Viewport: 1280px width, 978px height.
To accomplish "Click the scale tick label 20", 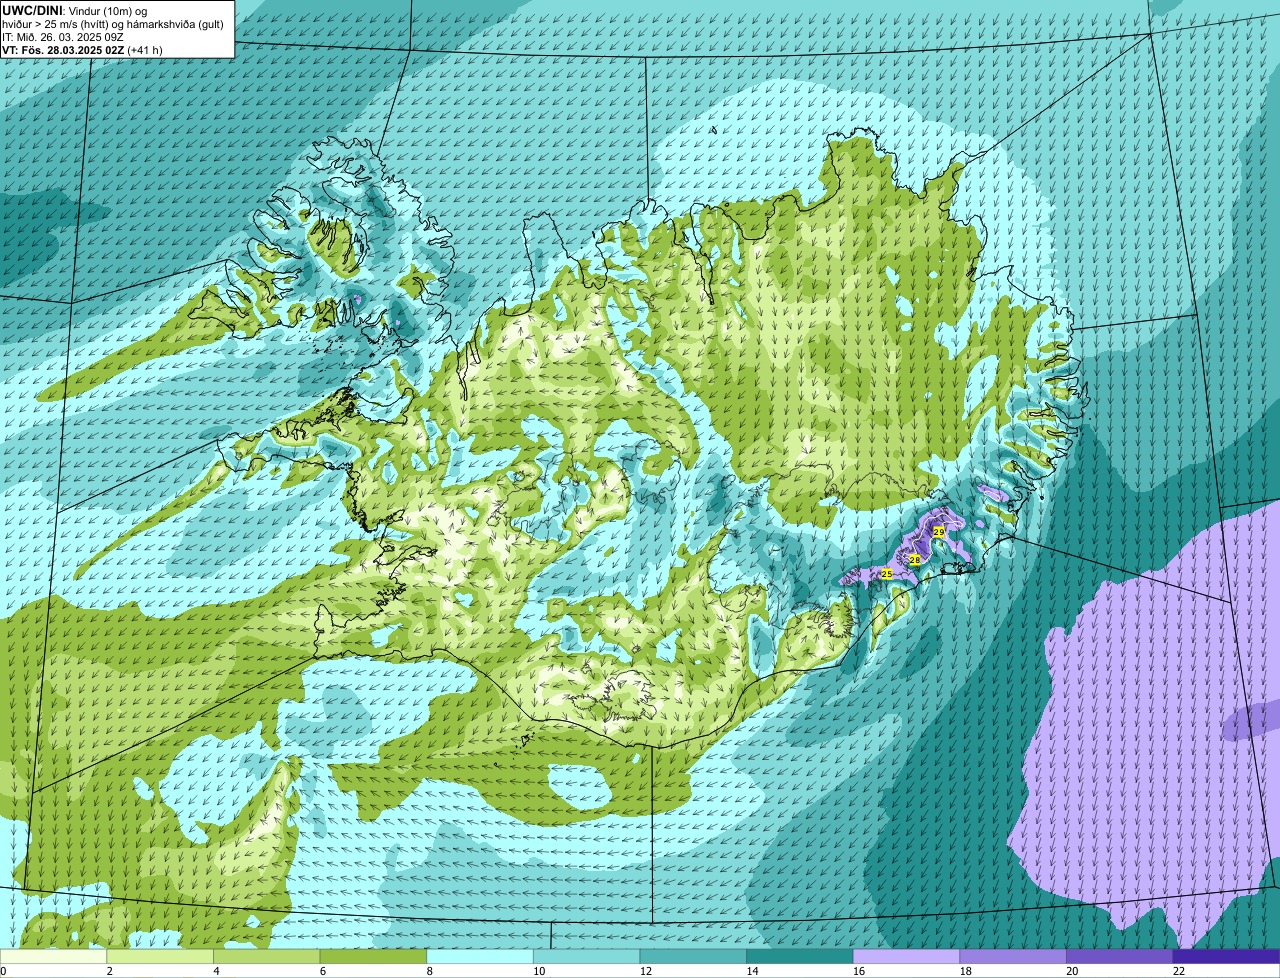I will [1072, 971].
